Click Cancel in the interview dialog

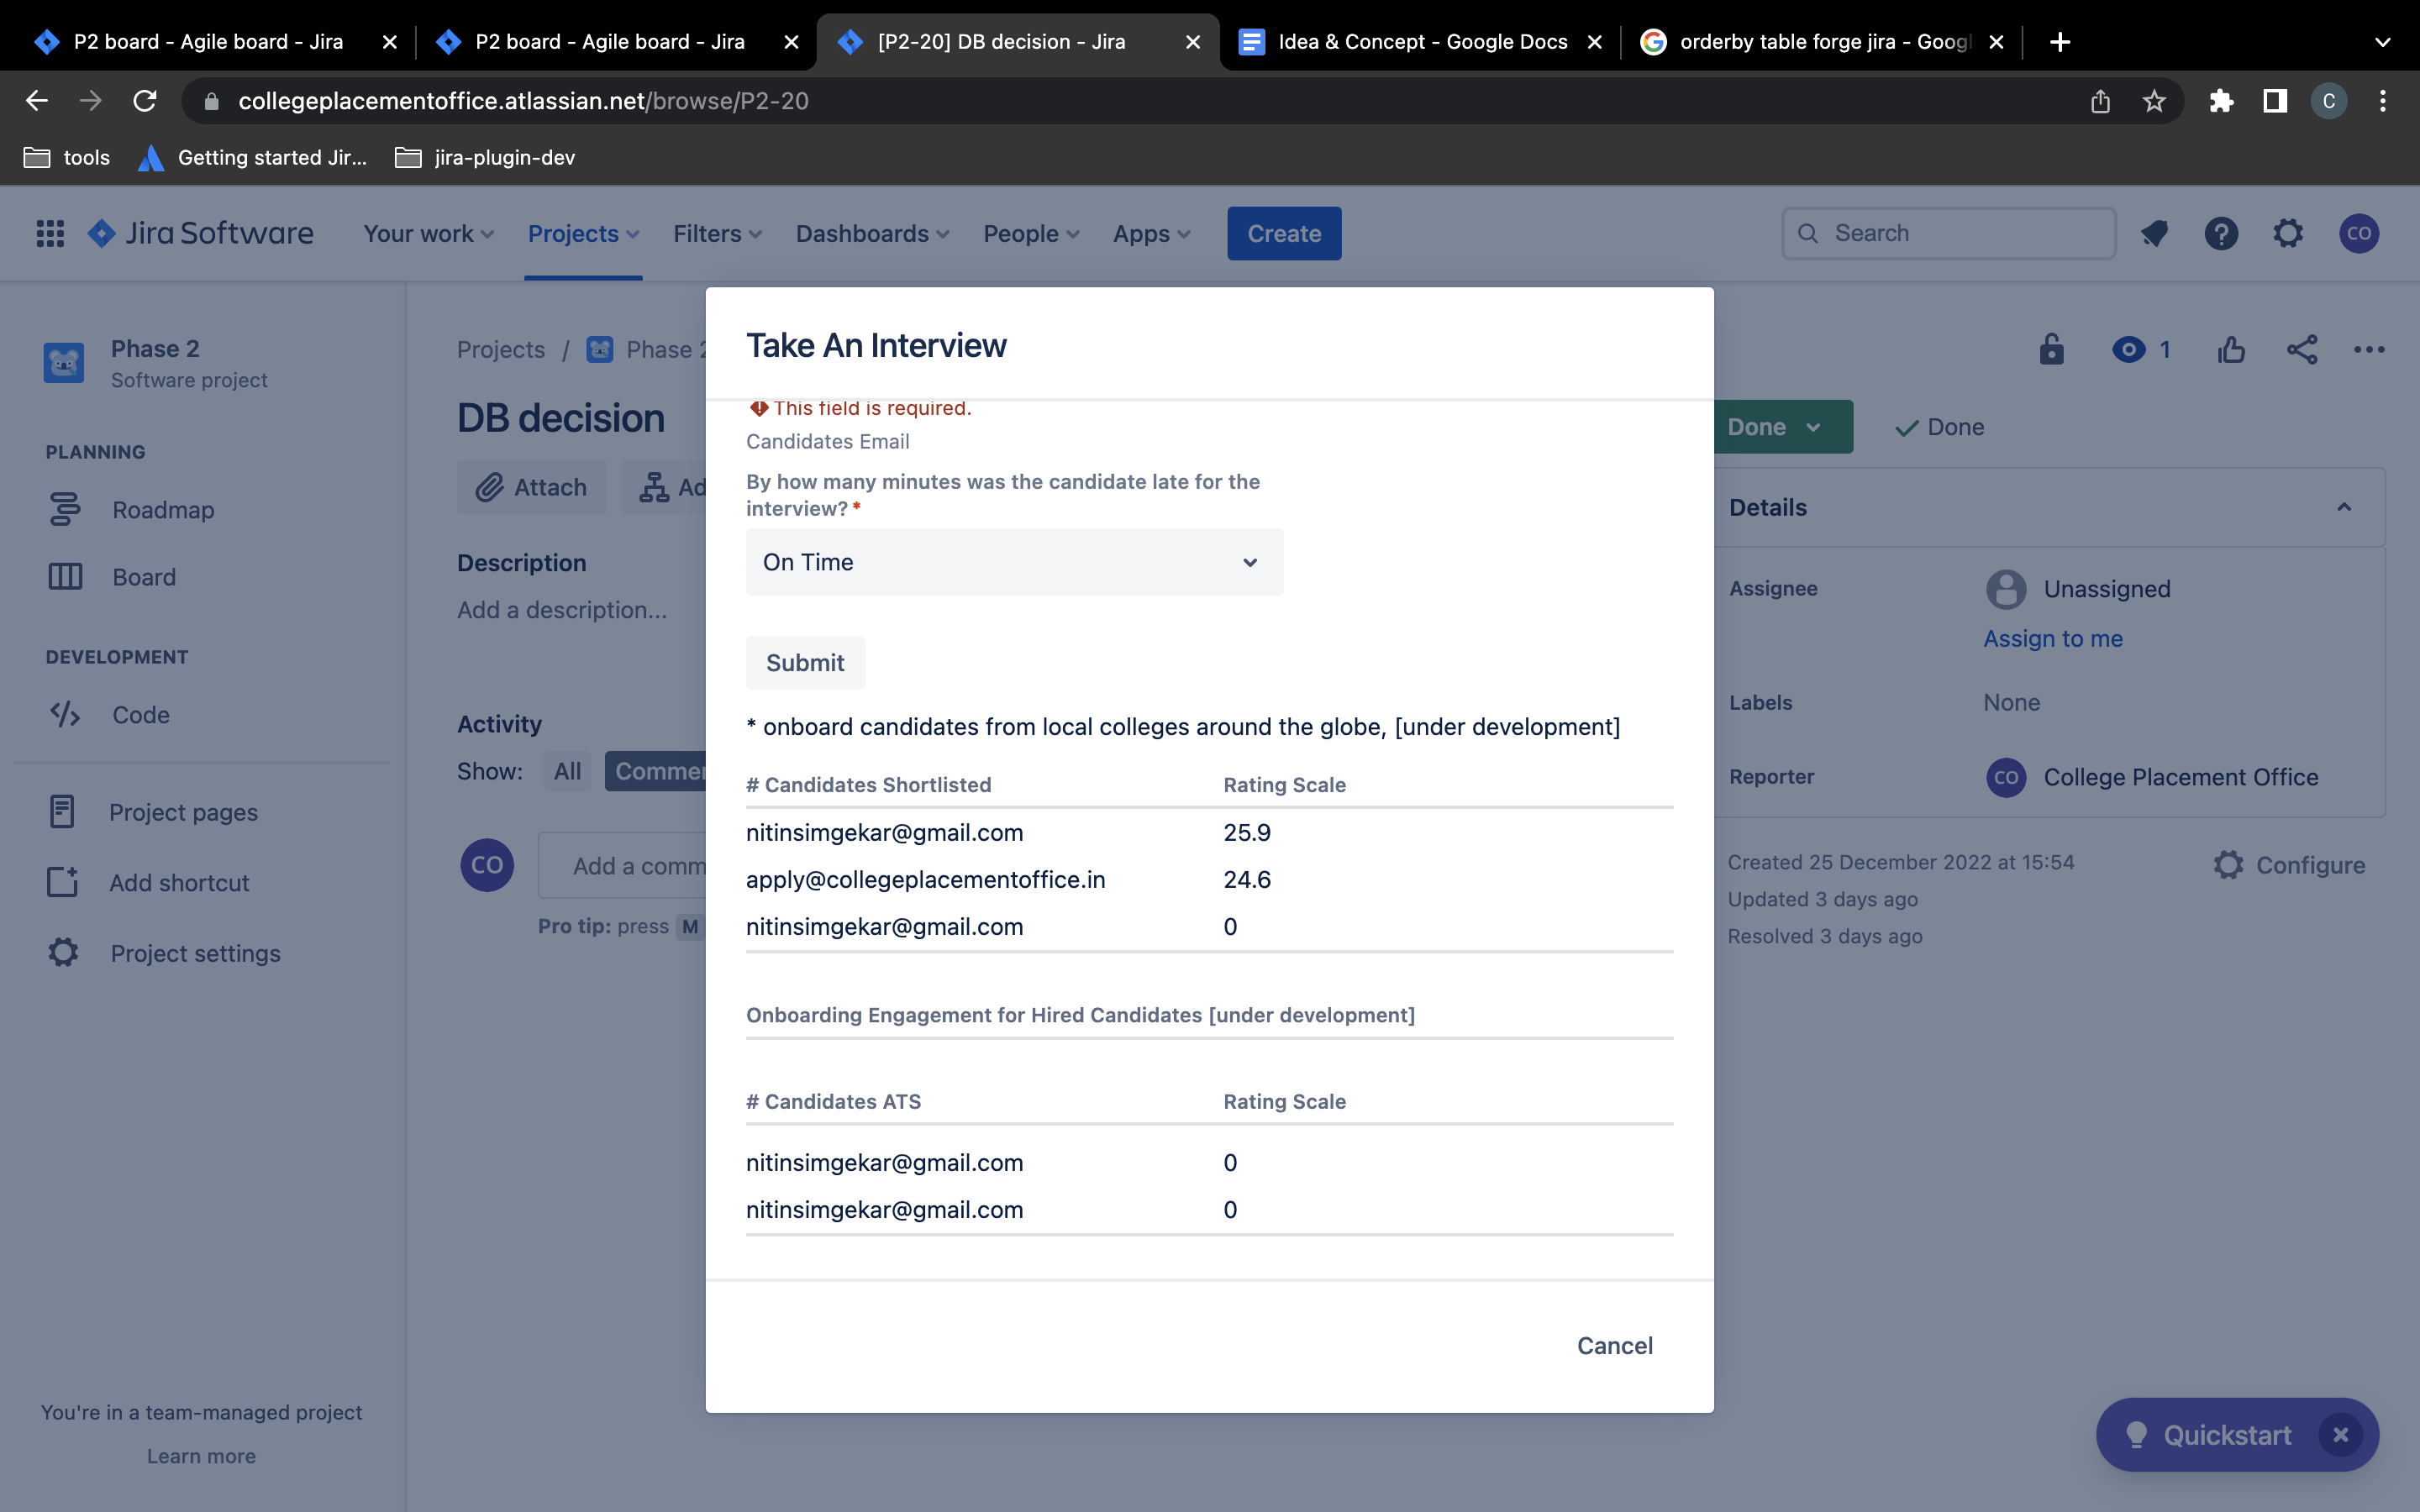[x=1614, y=1345]
